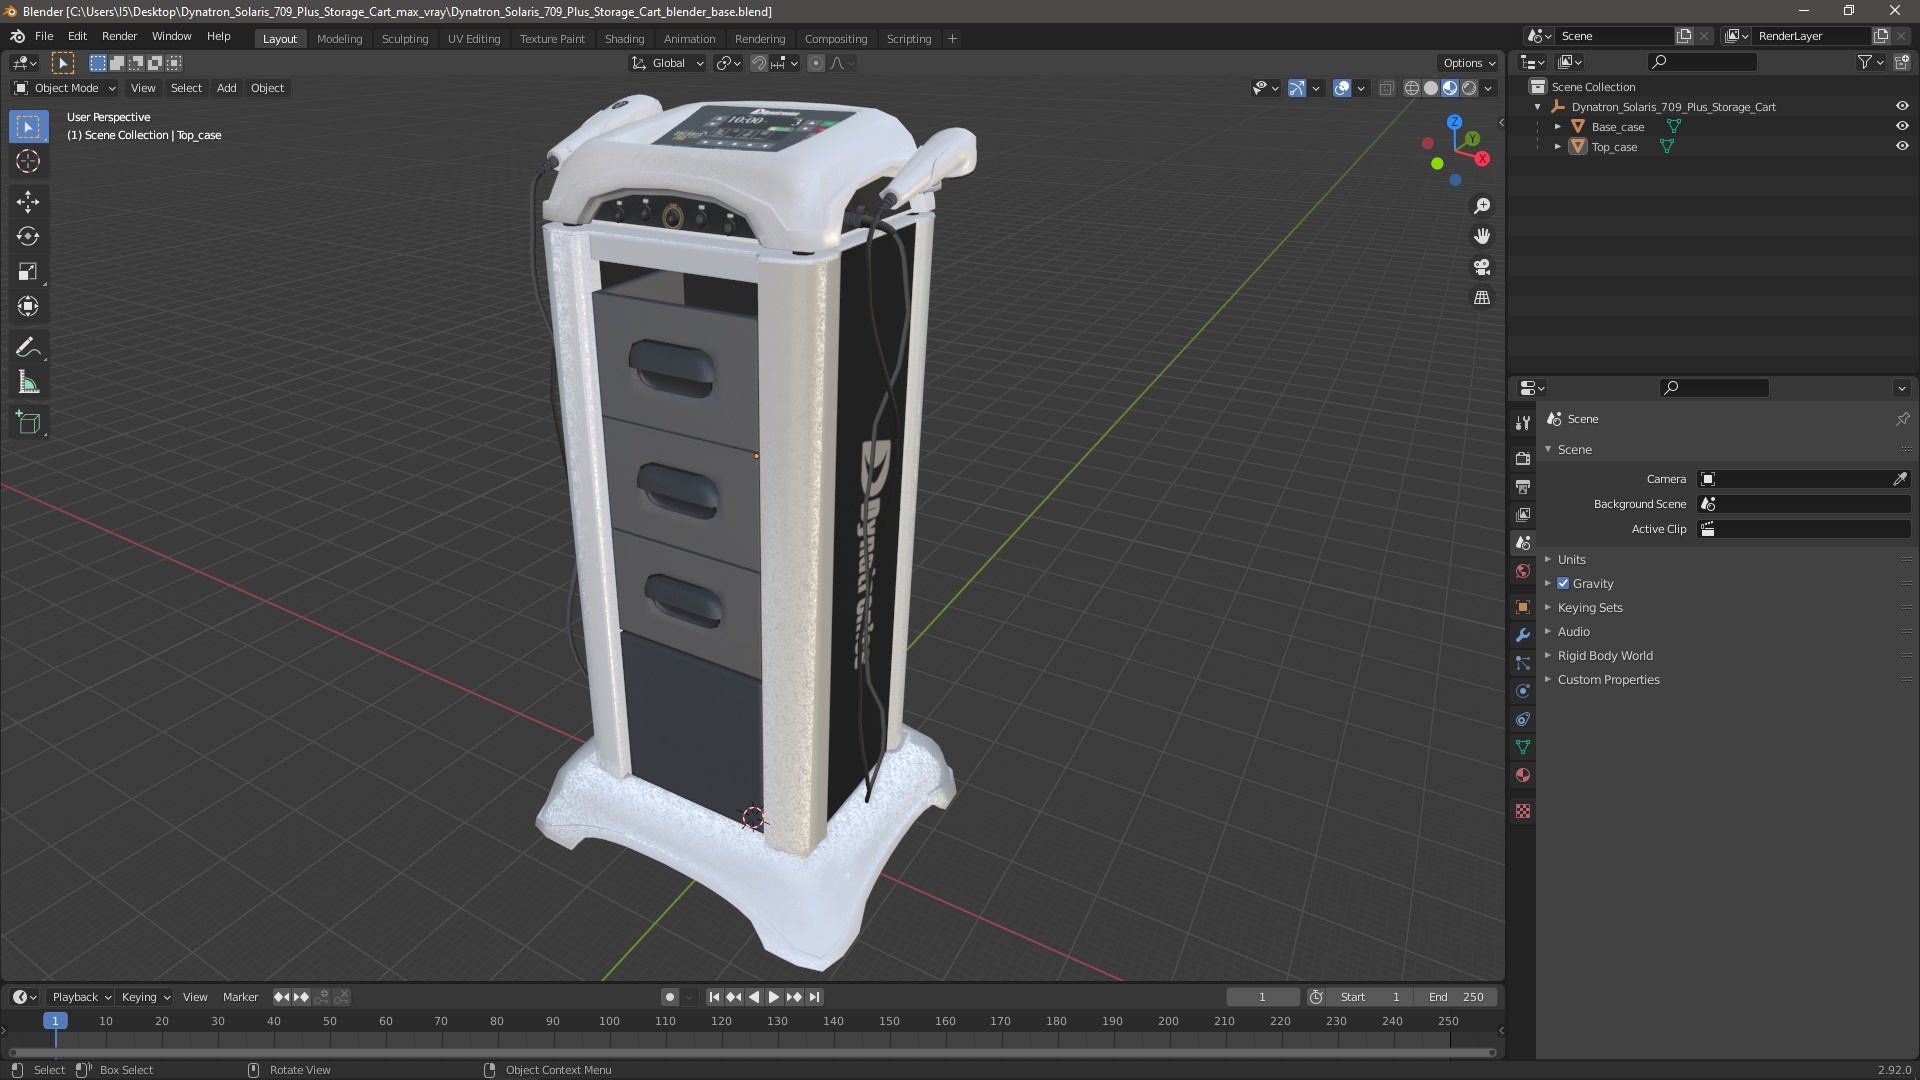Click the Play animation button
The height and width of the screenshot is (1080, 1920).
point(774,997)
